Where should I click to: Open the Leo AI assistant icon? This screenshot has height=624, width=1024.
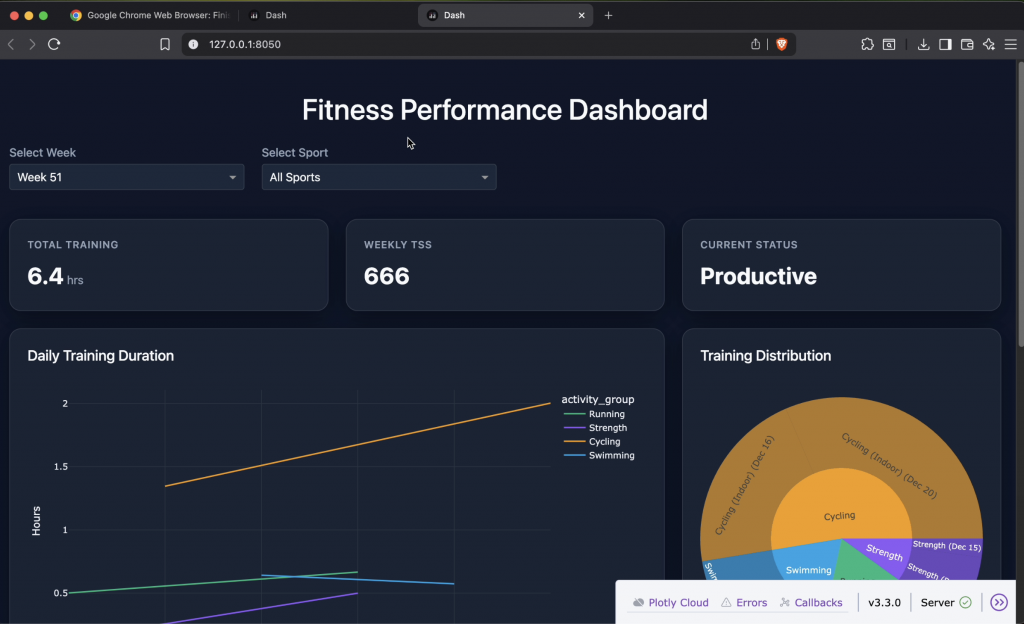pos(986,44)
